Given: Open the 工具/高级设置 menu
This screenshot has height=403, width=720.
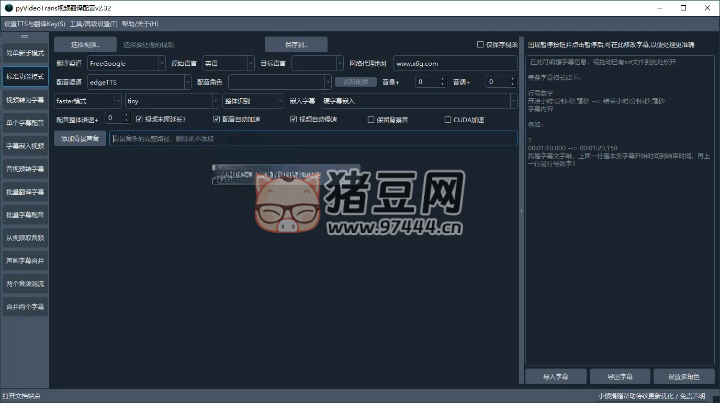Looking at the screenshot, I should tap(93, 22).
